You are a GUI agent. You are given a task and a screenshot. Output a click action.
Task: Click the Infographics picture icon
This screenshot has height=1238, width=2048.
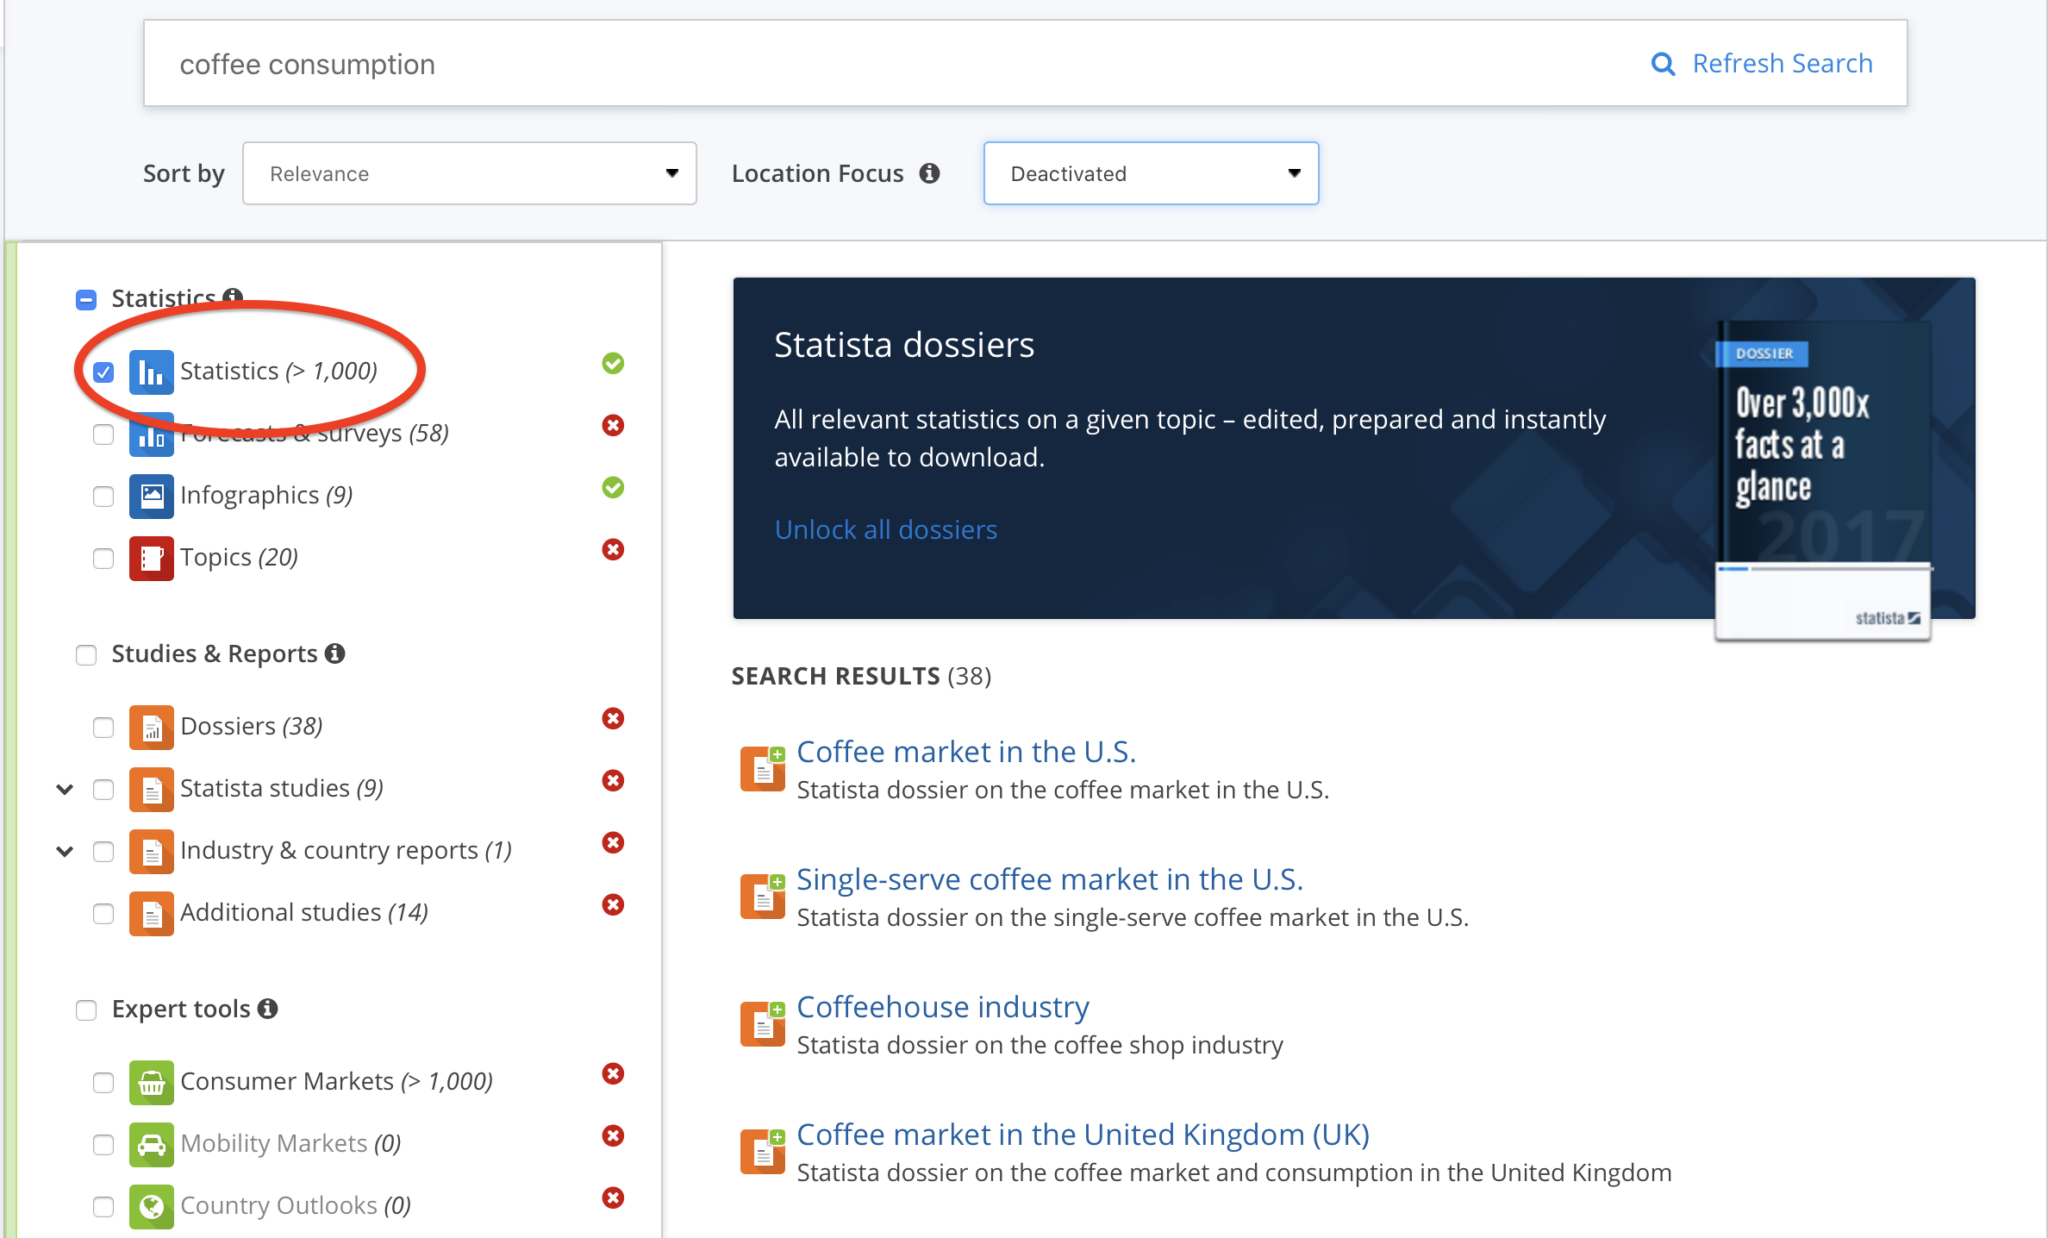pyautogui.click(x=151, y=496)
